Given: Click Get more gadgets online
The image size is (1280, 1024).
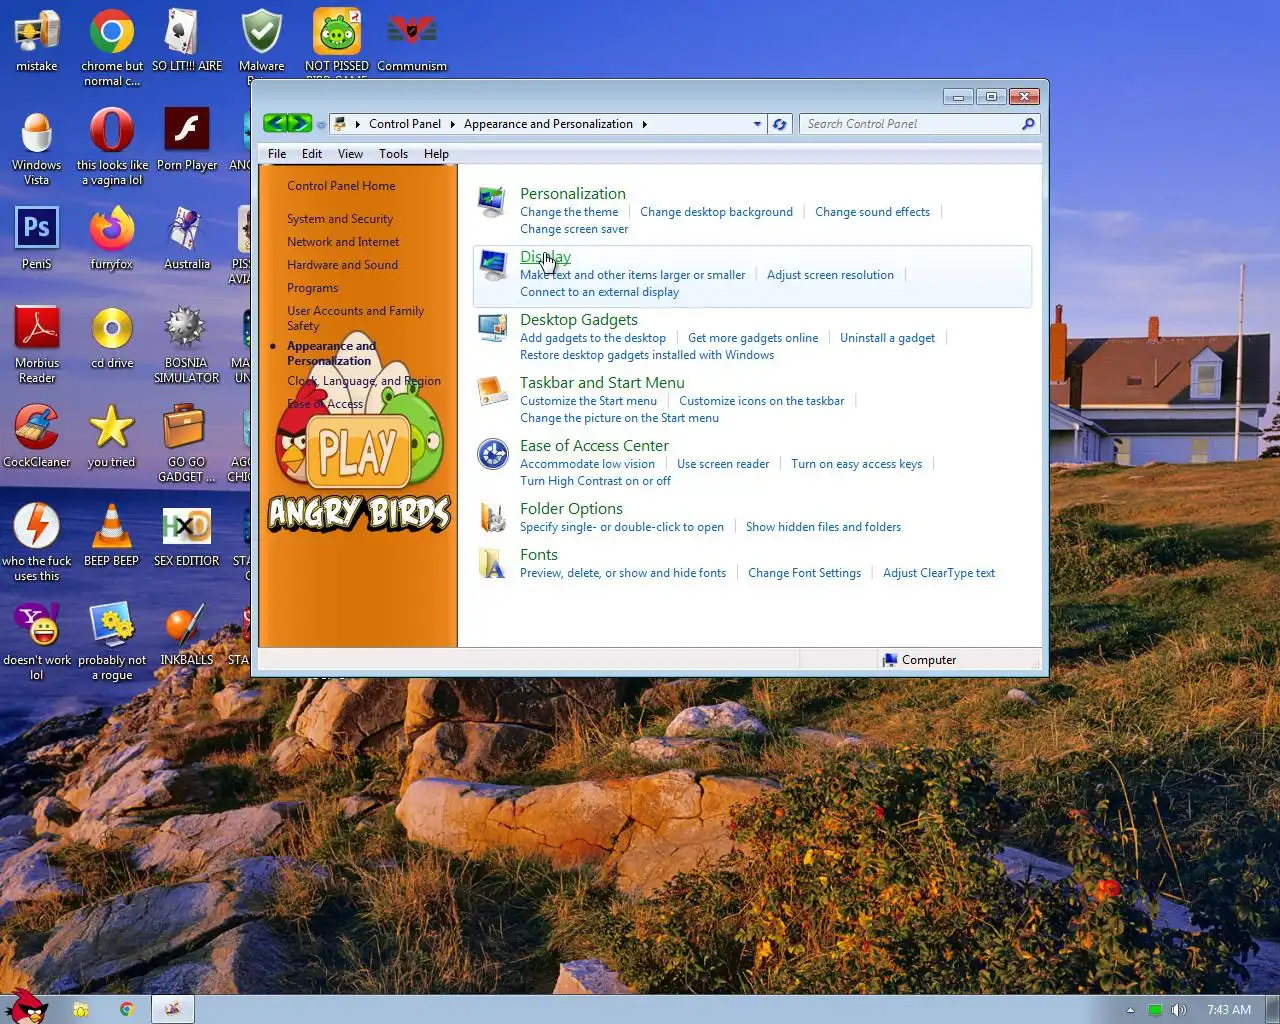Looking at the screenshot, I should click(x=753, y=338).
